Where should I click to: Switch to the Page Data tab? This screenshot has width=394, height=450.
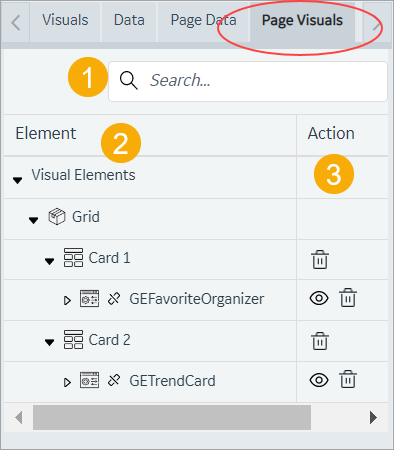click(x=204, y=20)
